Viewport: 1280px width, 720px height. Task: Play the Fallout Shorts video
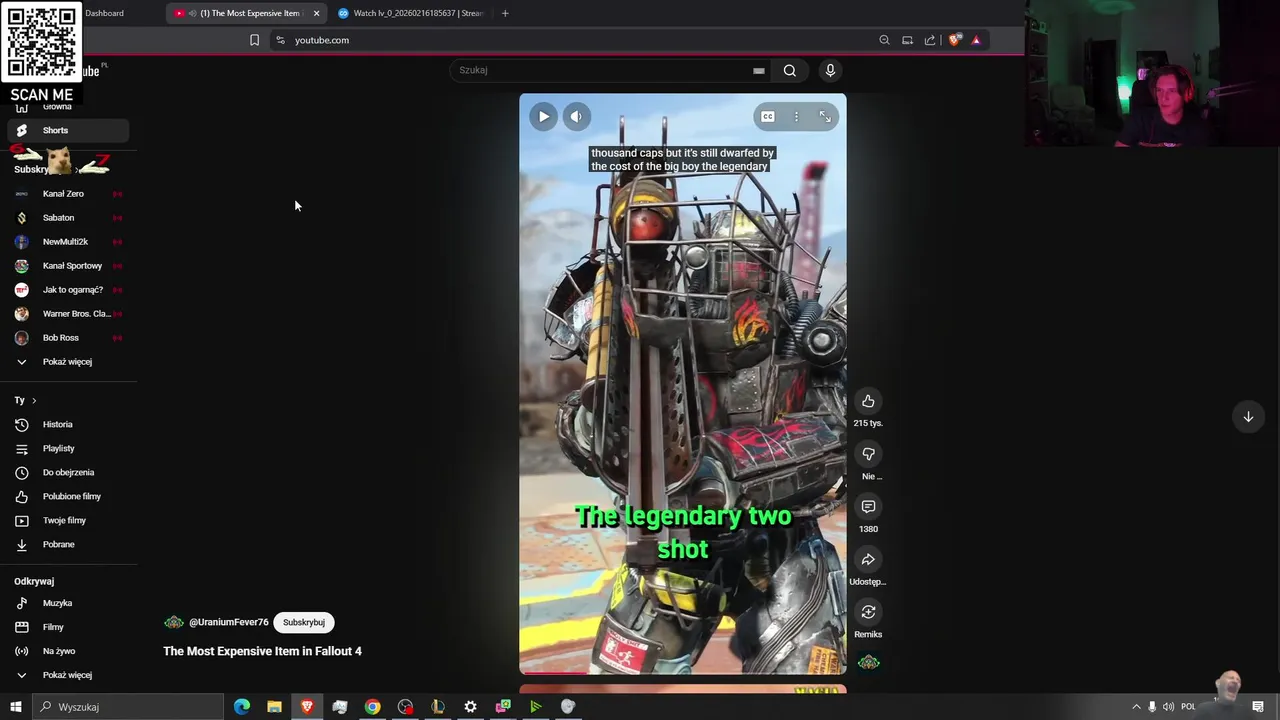click(x=543, y=117)
